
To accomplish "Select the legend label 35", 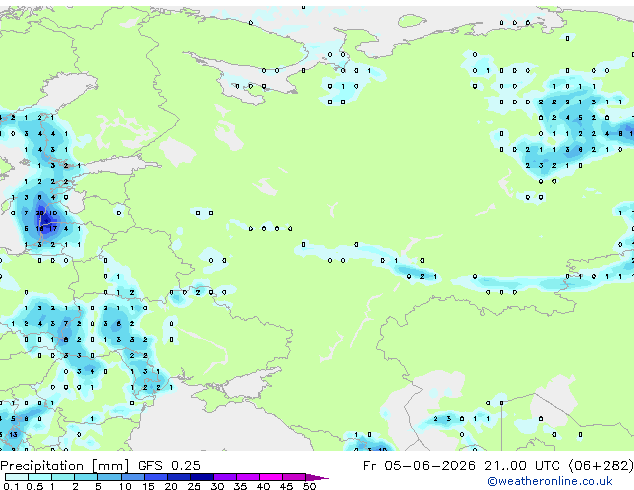I will (240, 486).
